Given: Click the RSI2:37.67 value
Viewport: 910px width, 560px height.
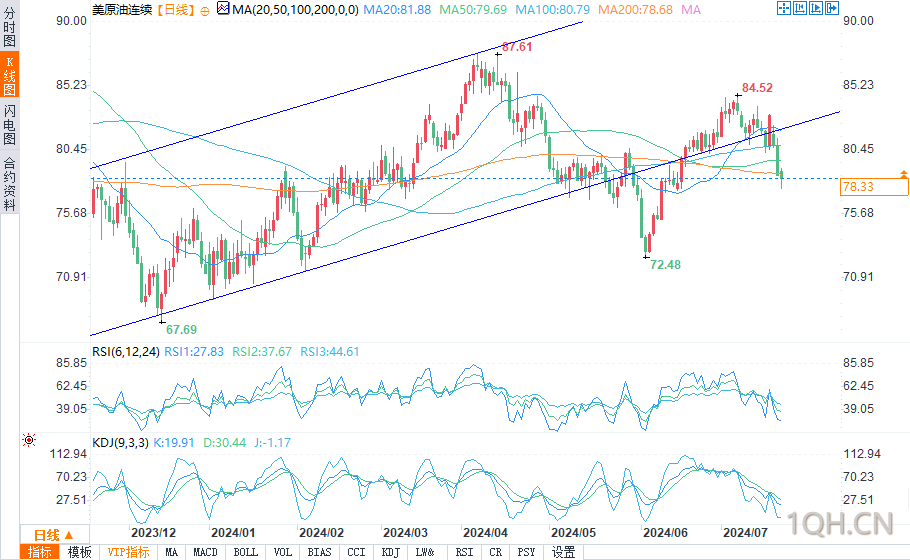Looking at the screenshot, I should coord(262,352).
